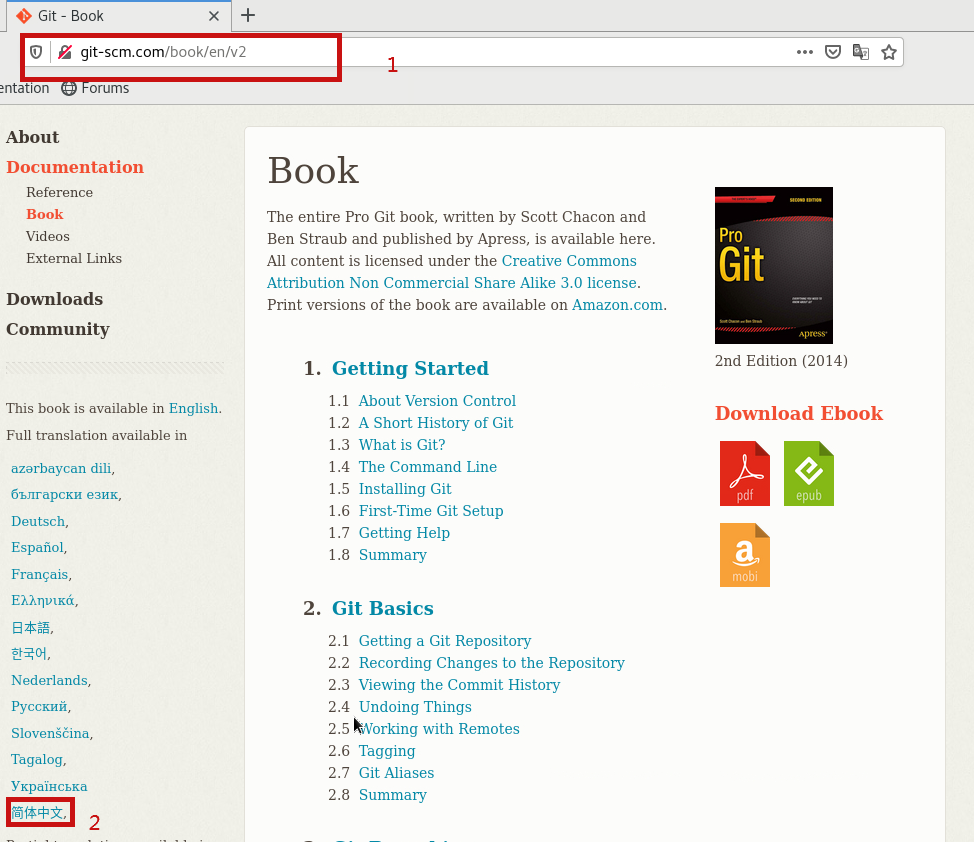Open the Amazon.com link
Image resolution: width=974 pixels, height=842 pixels.
617,305
